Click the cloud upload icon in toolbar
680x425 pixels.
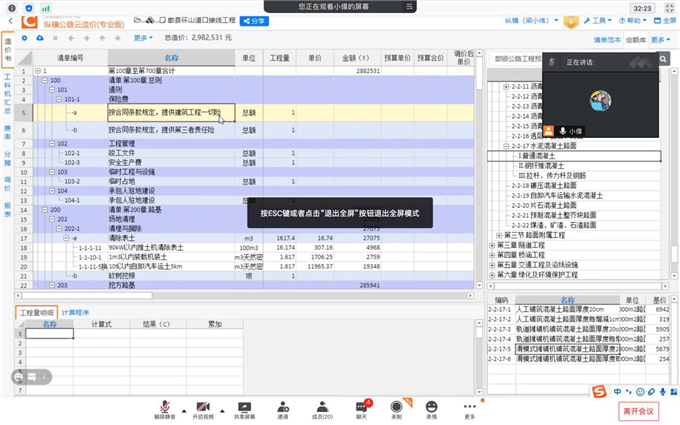point(40,38)
